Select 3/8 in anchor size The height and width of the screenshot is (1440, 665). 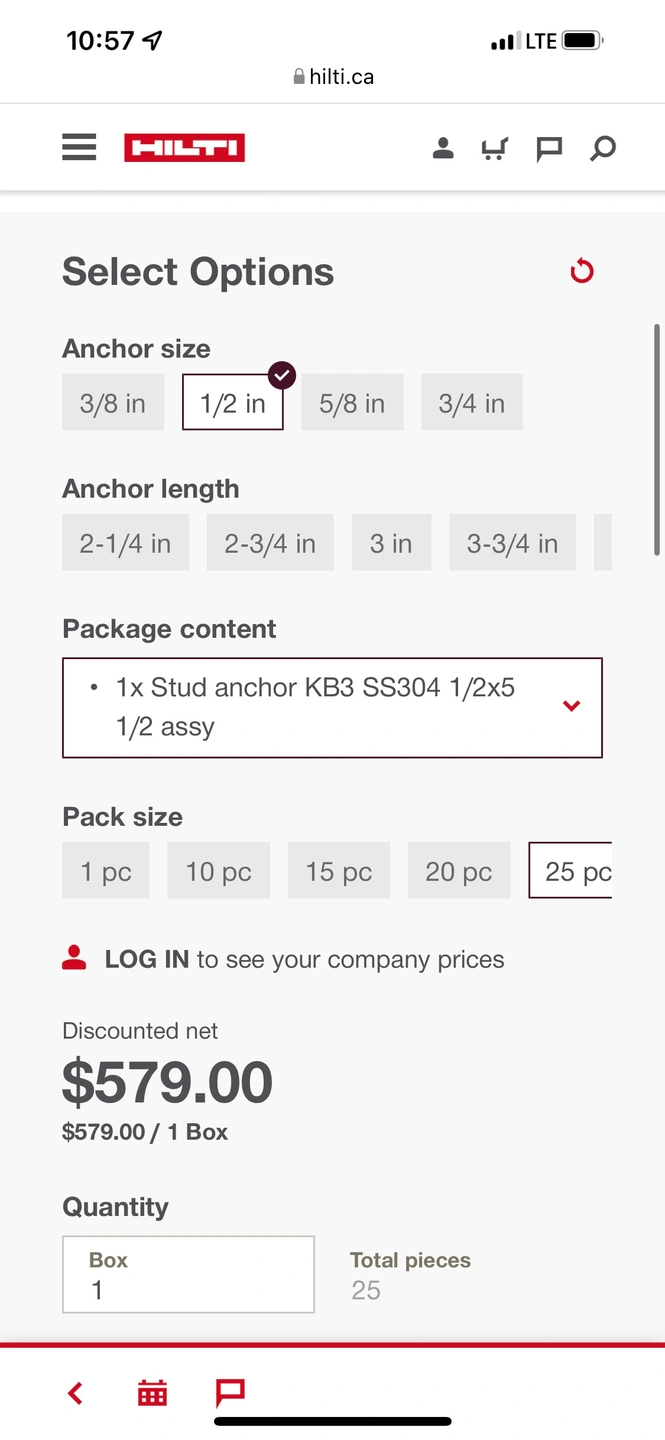point(113,403)
